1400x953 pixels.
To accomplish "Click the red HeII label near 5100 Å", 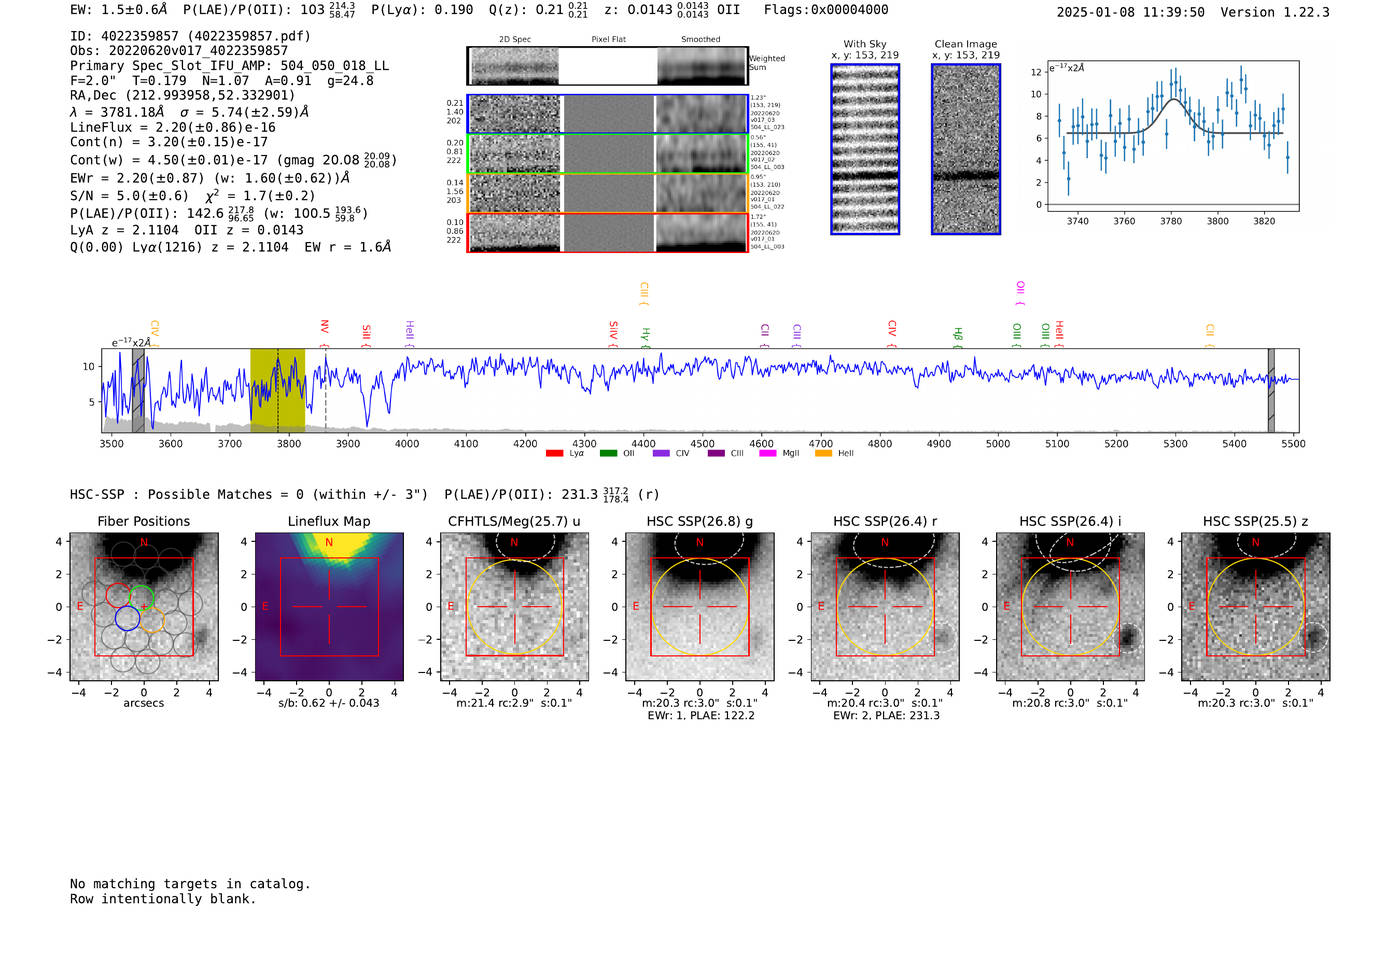I will 1059,333.
